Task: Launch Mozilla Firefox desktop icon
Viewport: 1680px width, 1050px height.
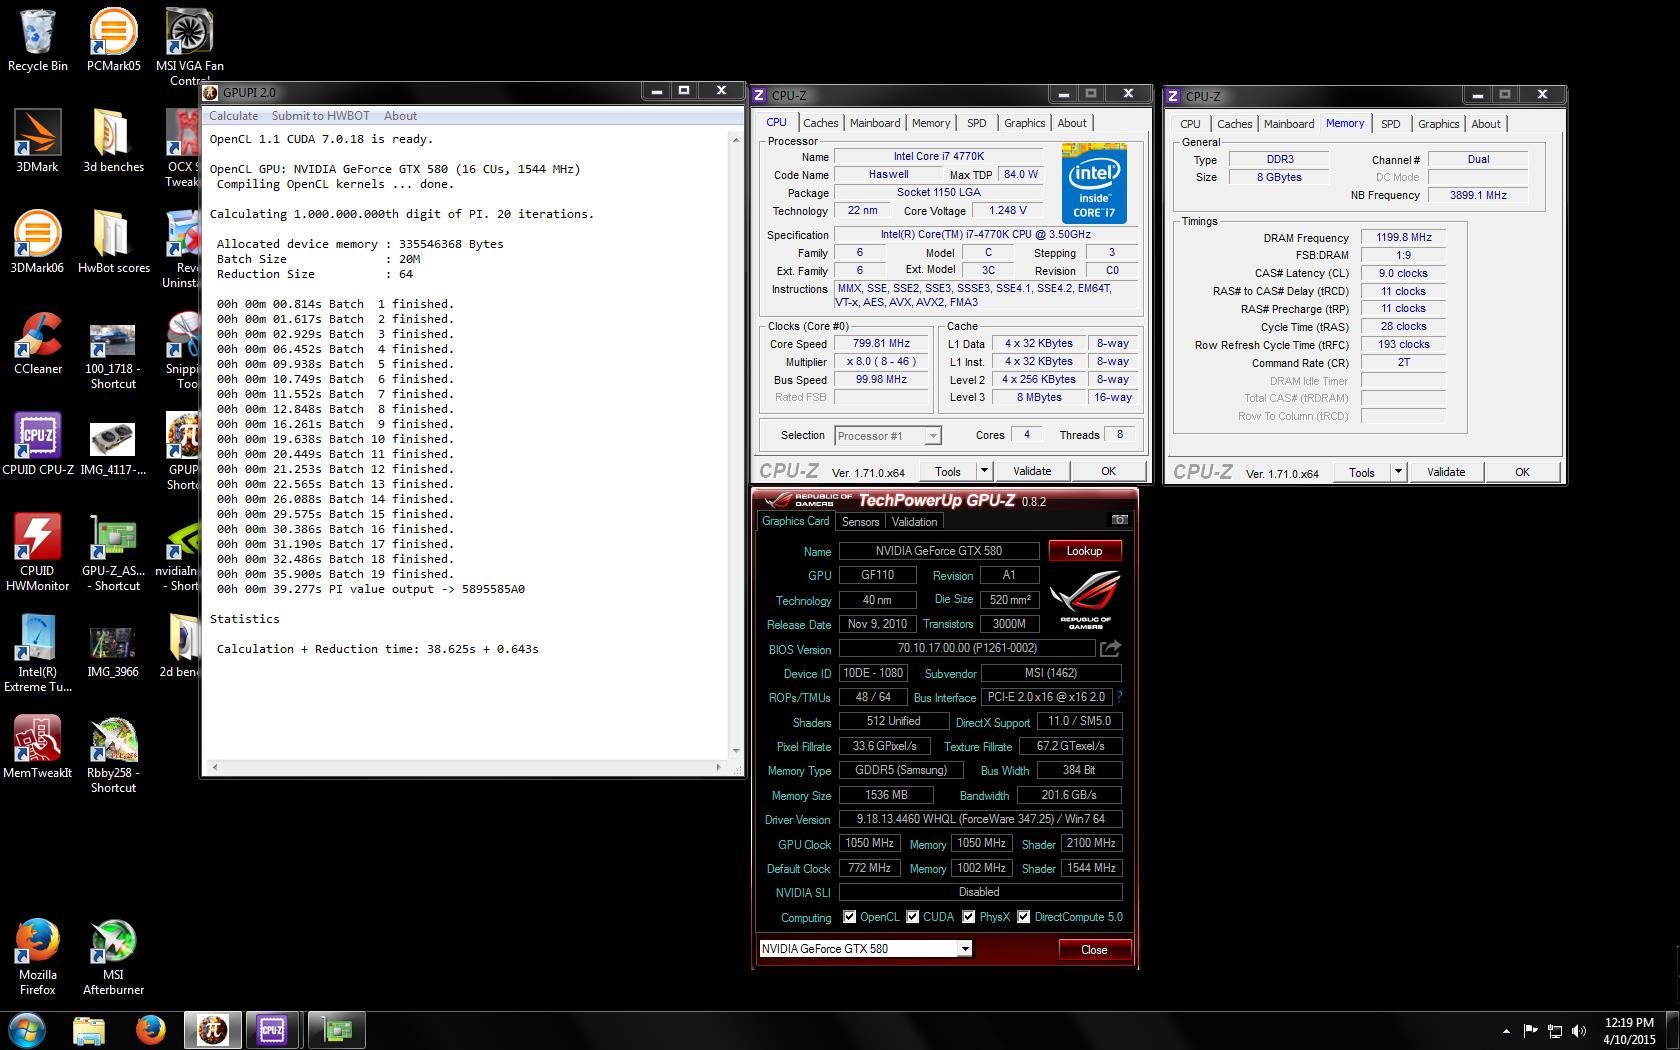Action: pyautogui.click(x=38, y=956)
